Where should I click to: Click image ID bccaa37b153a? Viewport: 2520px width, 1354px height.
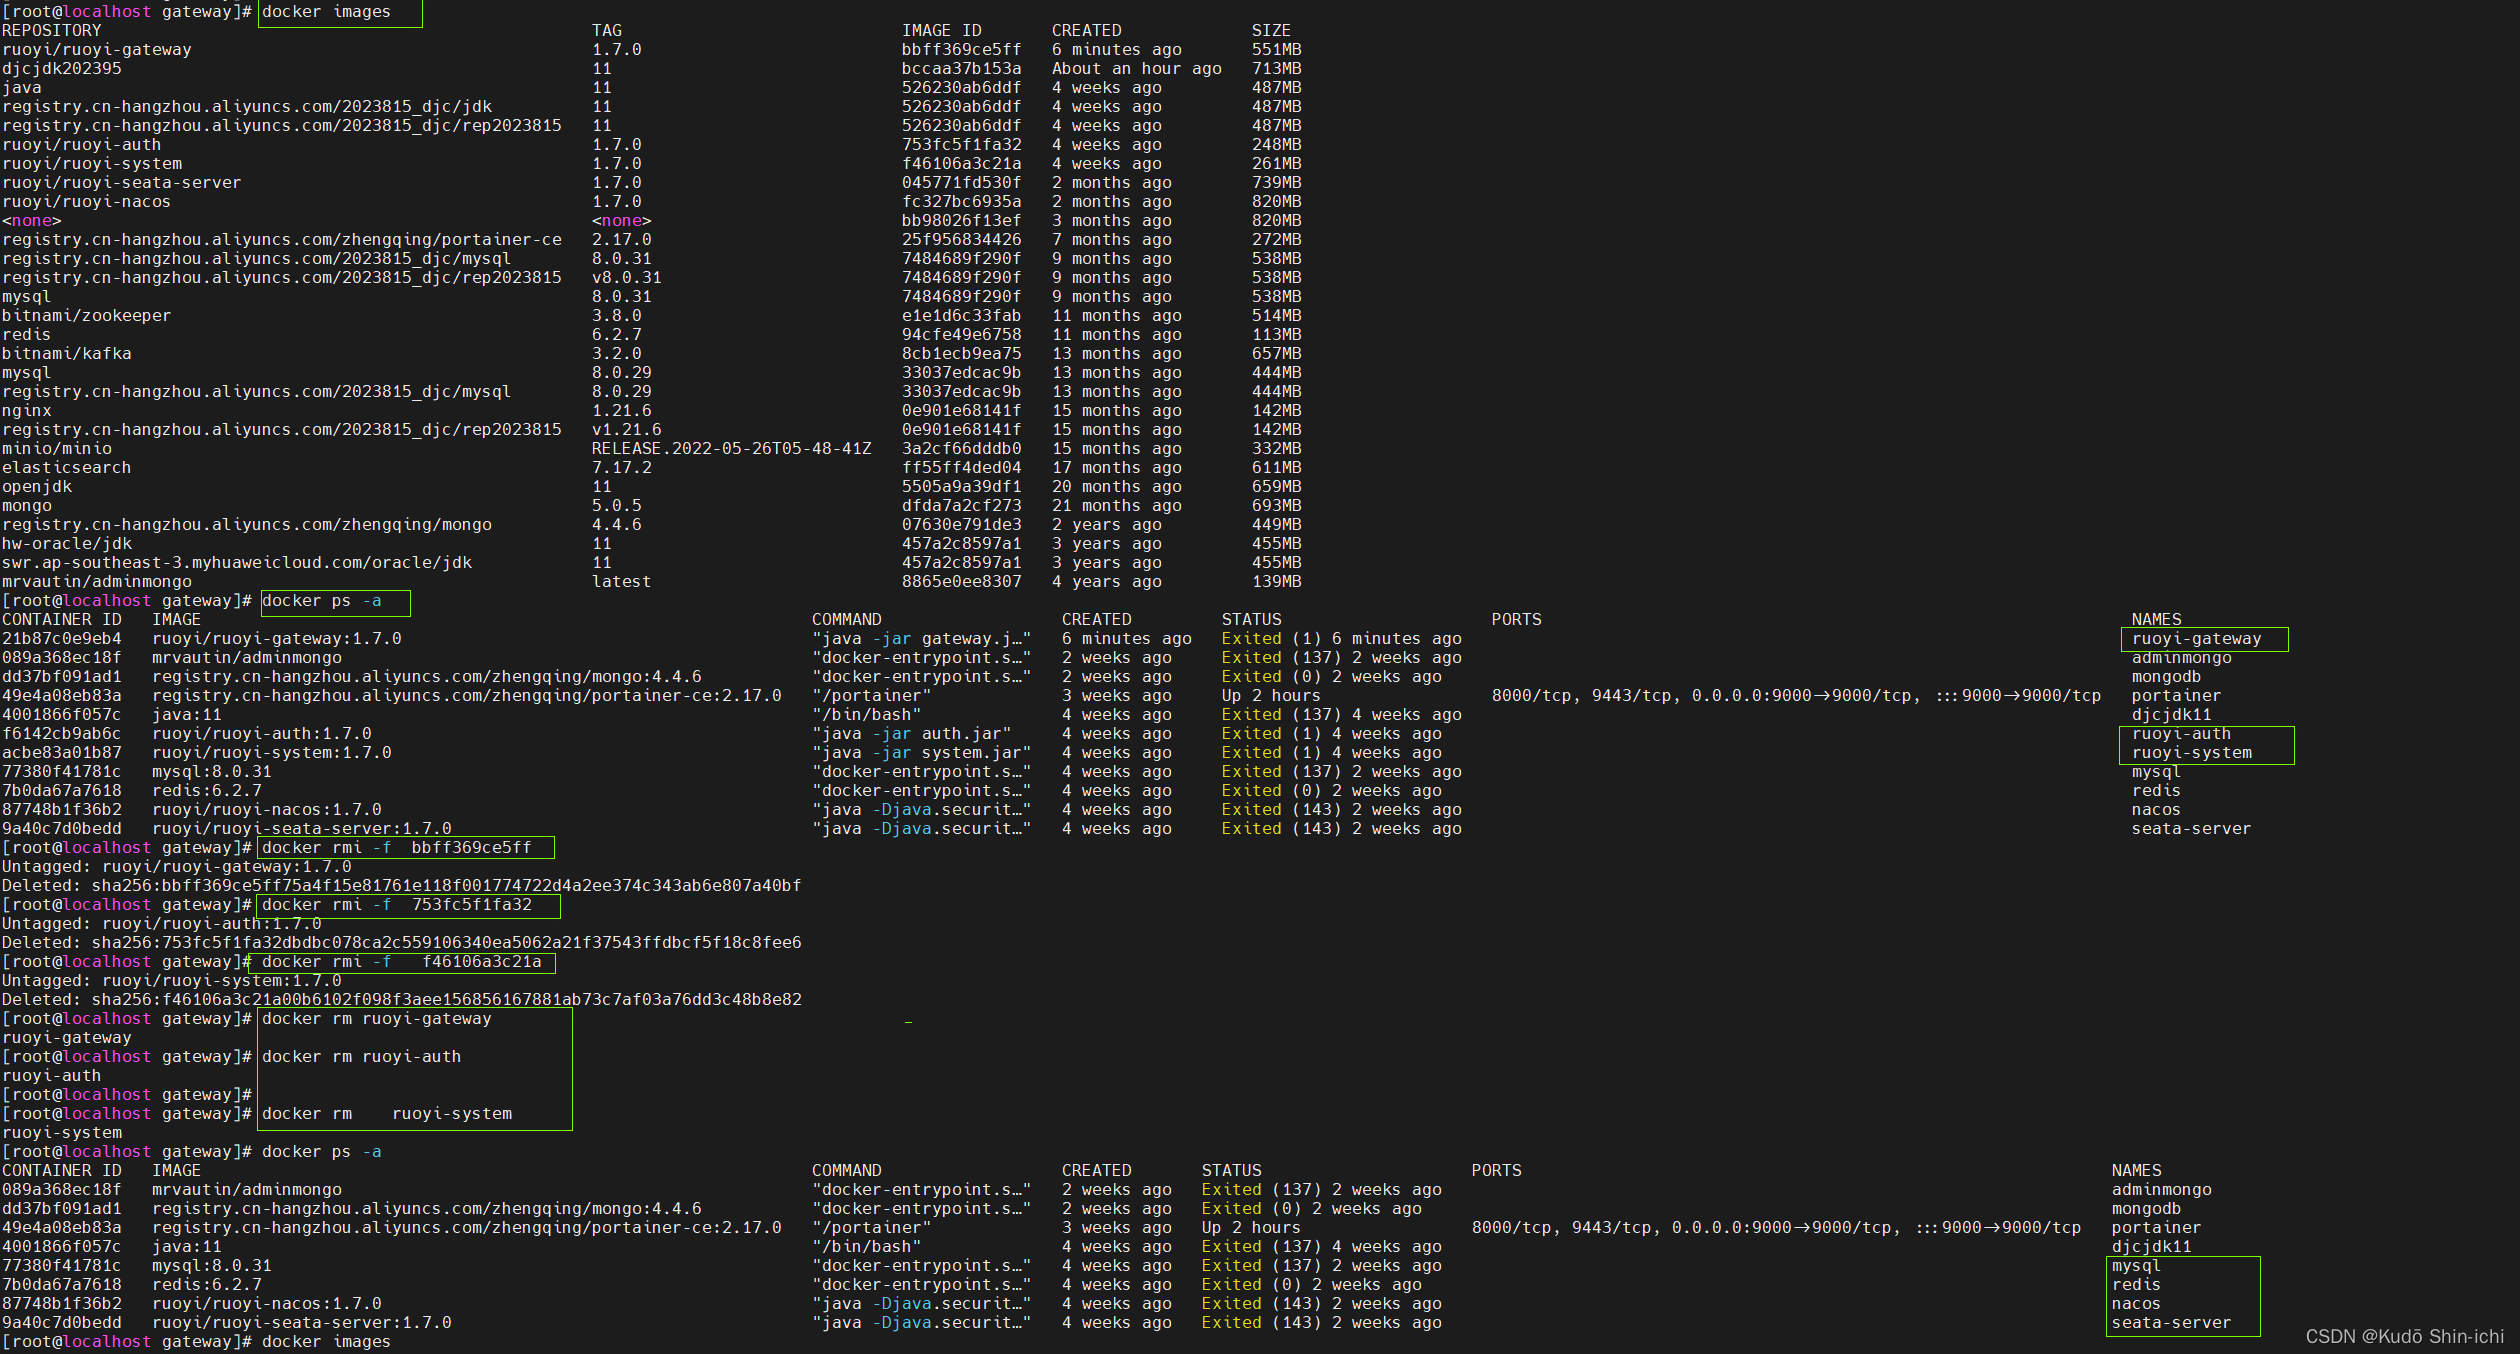click(x=962, y=69)
